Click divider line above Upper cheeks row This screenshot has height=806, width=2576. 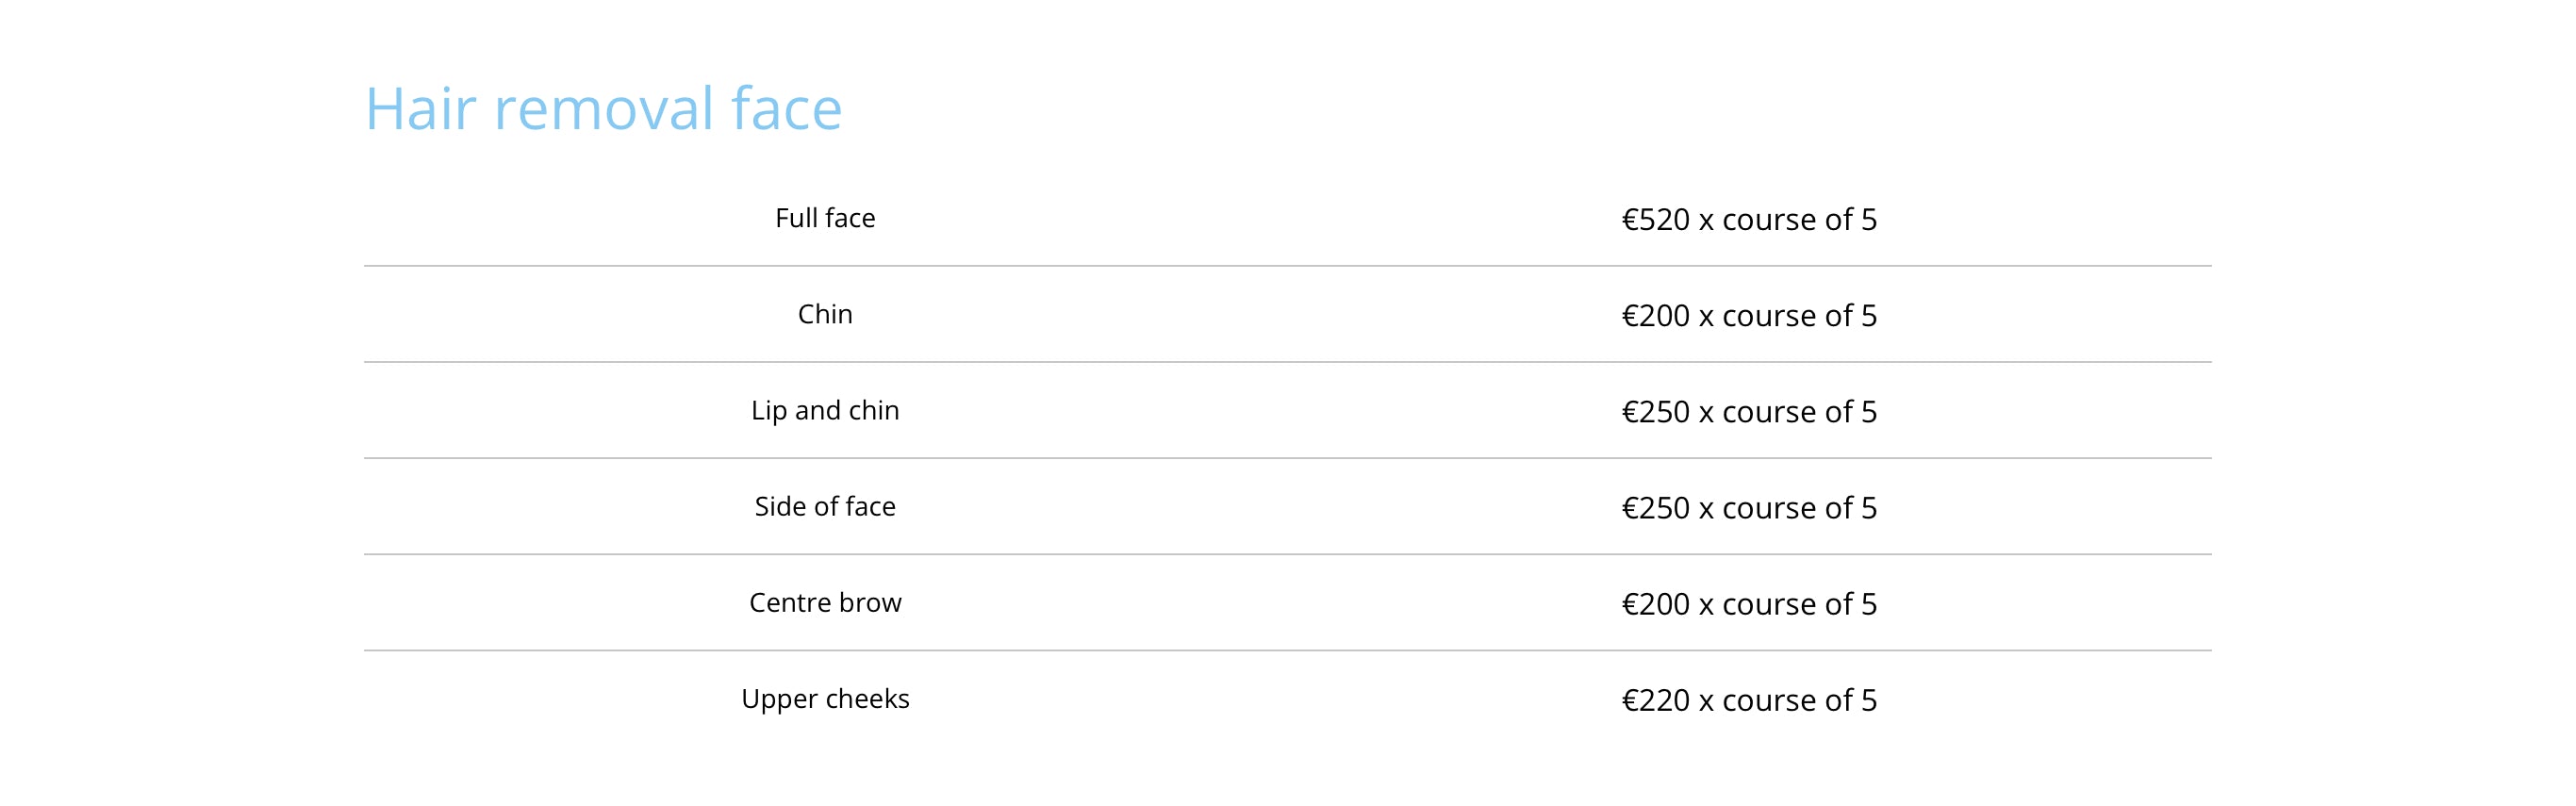tap(1288, 650)
